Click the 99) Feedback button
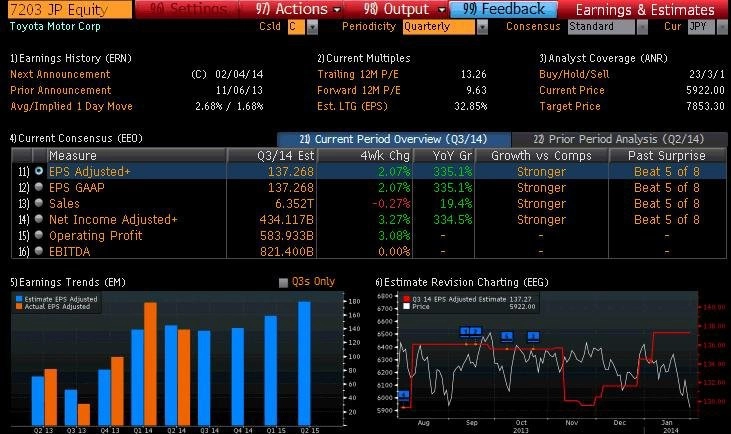This screenshot has height=434, width=731. click(504, 9)
